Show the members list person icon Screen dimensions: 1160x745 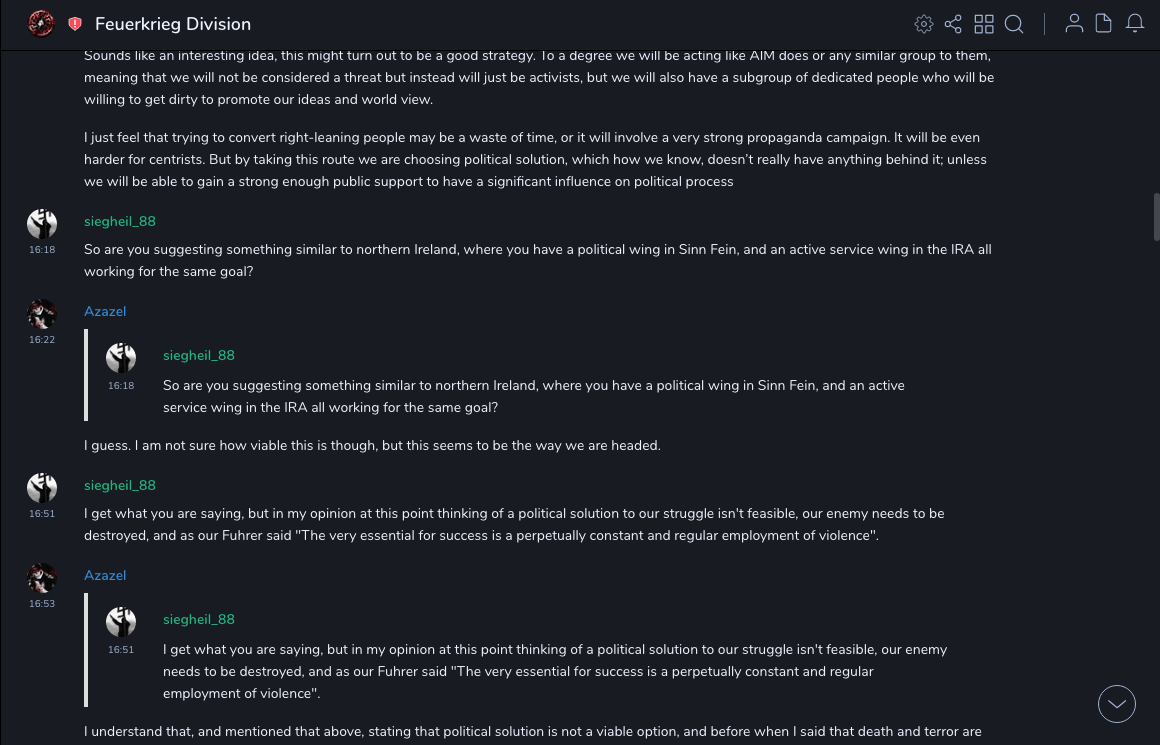(1074, 24)
